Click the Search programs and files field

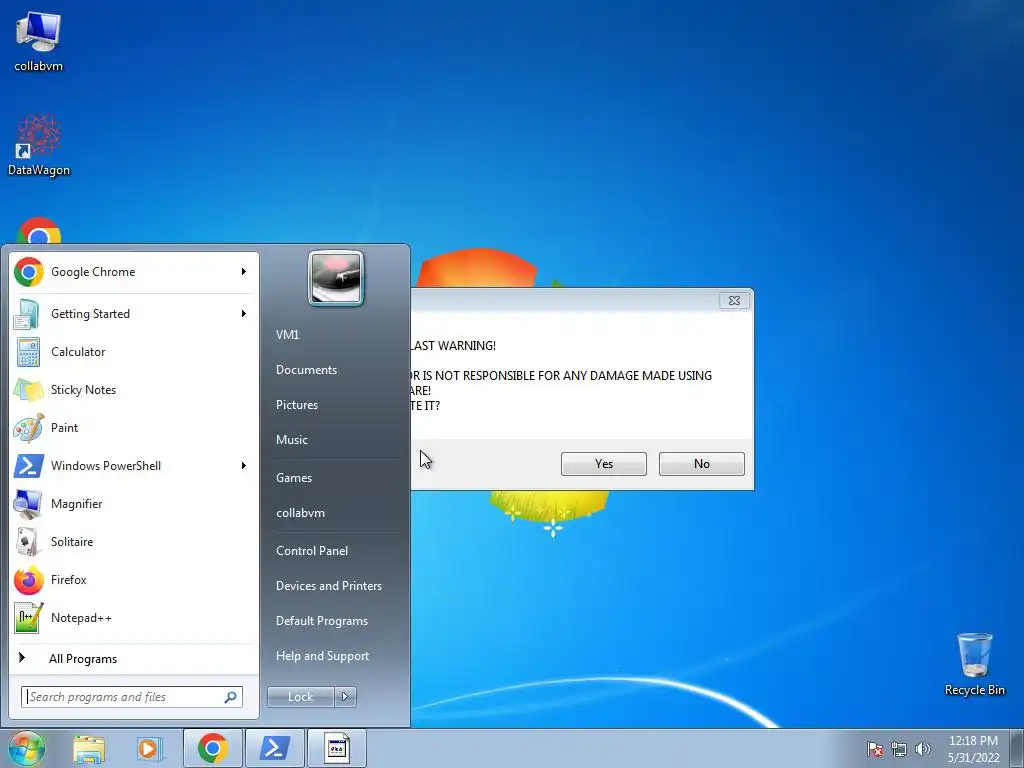pyautogui.click(x=131, y=697)
